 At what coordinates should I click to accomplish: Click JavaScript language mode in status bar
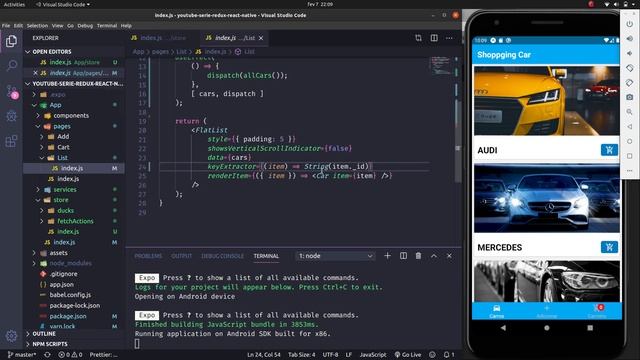pos(373,355)
